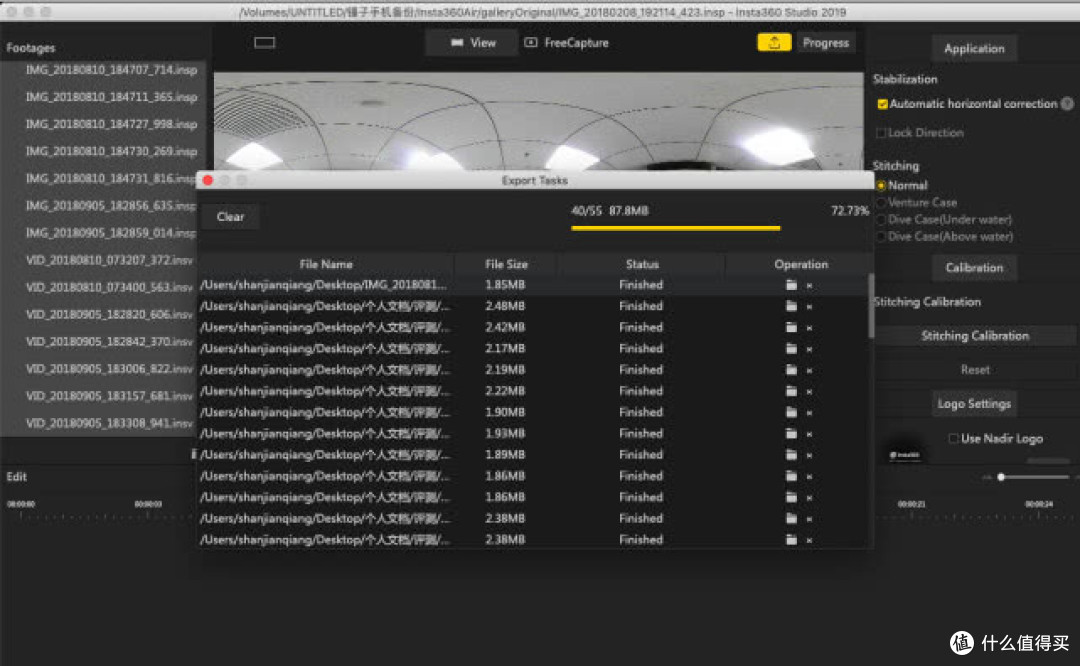The height and width of the screenshot is (666, 1080).
Task: Remove the 1.93MB export task
Action: [809, 435]
